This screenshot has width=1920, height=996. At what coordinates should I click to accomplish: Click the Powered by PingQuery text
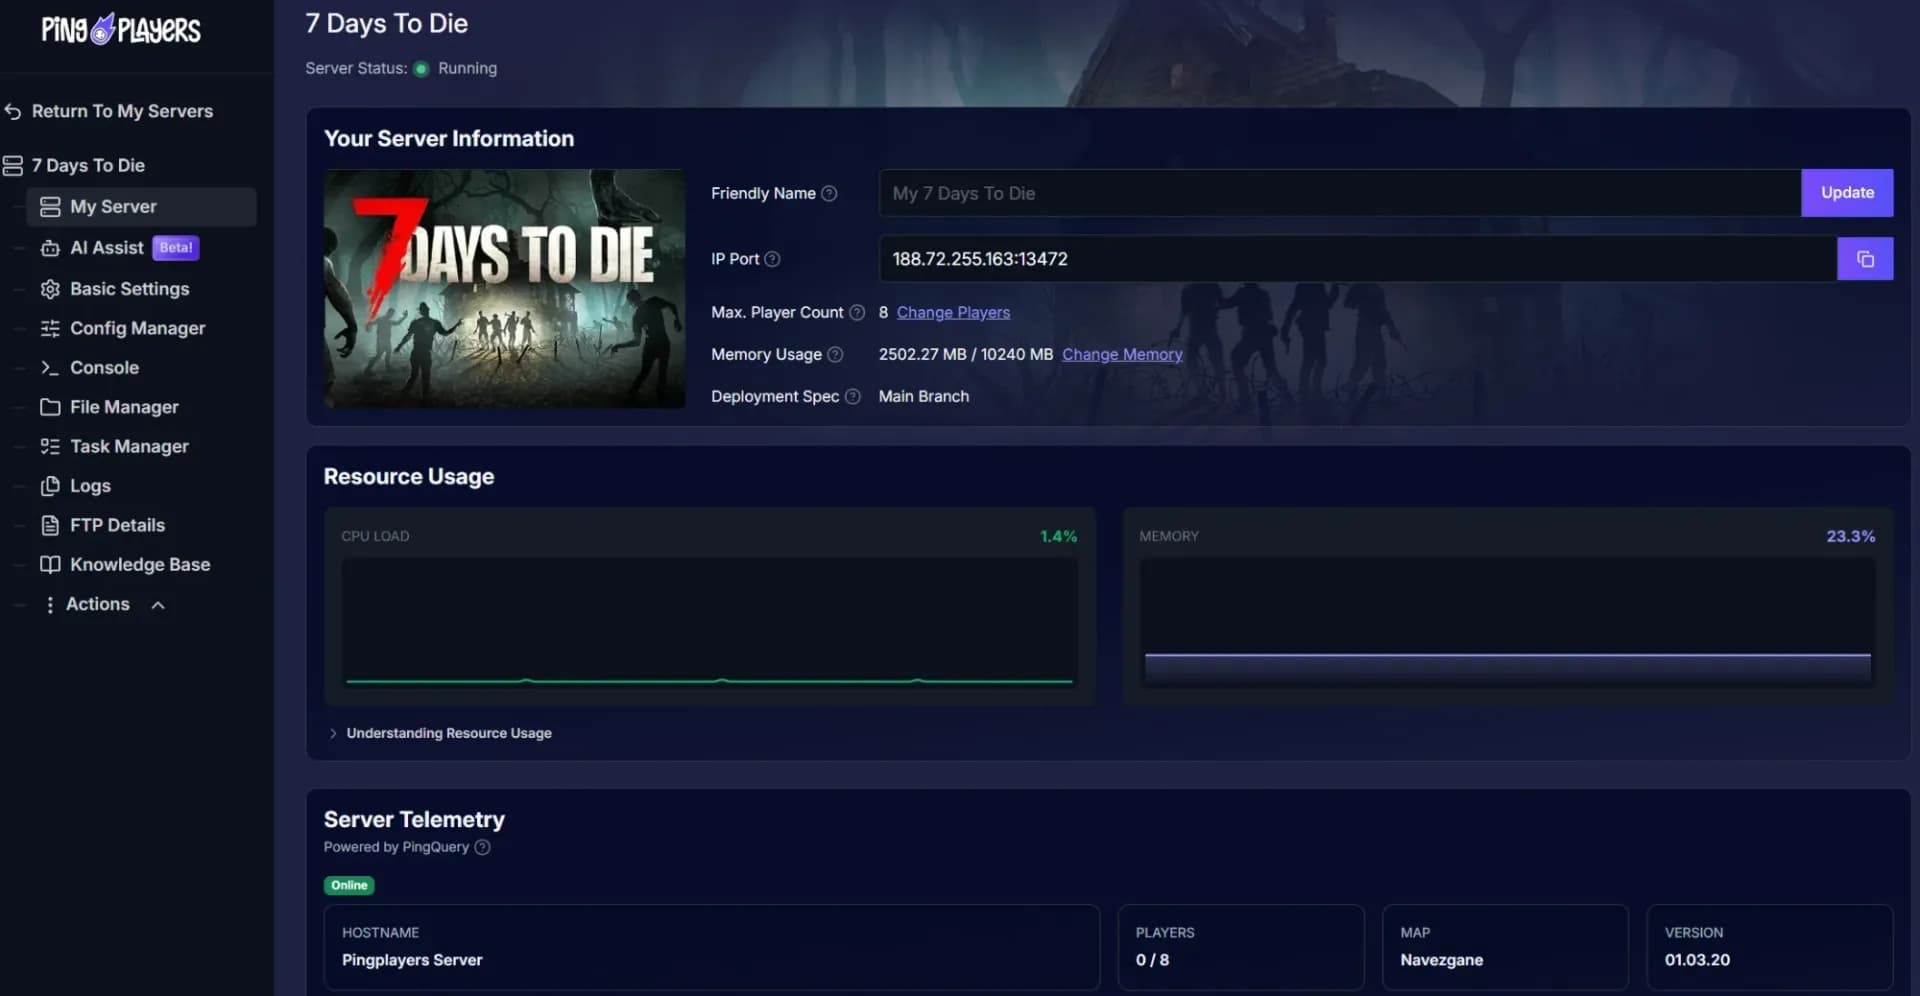pos(396,848)
